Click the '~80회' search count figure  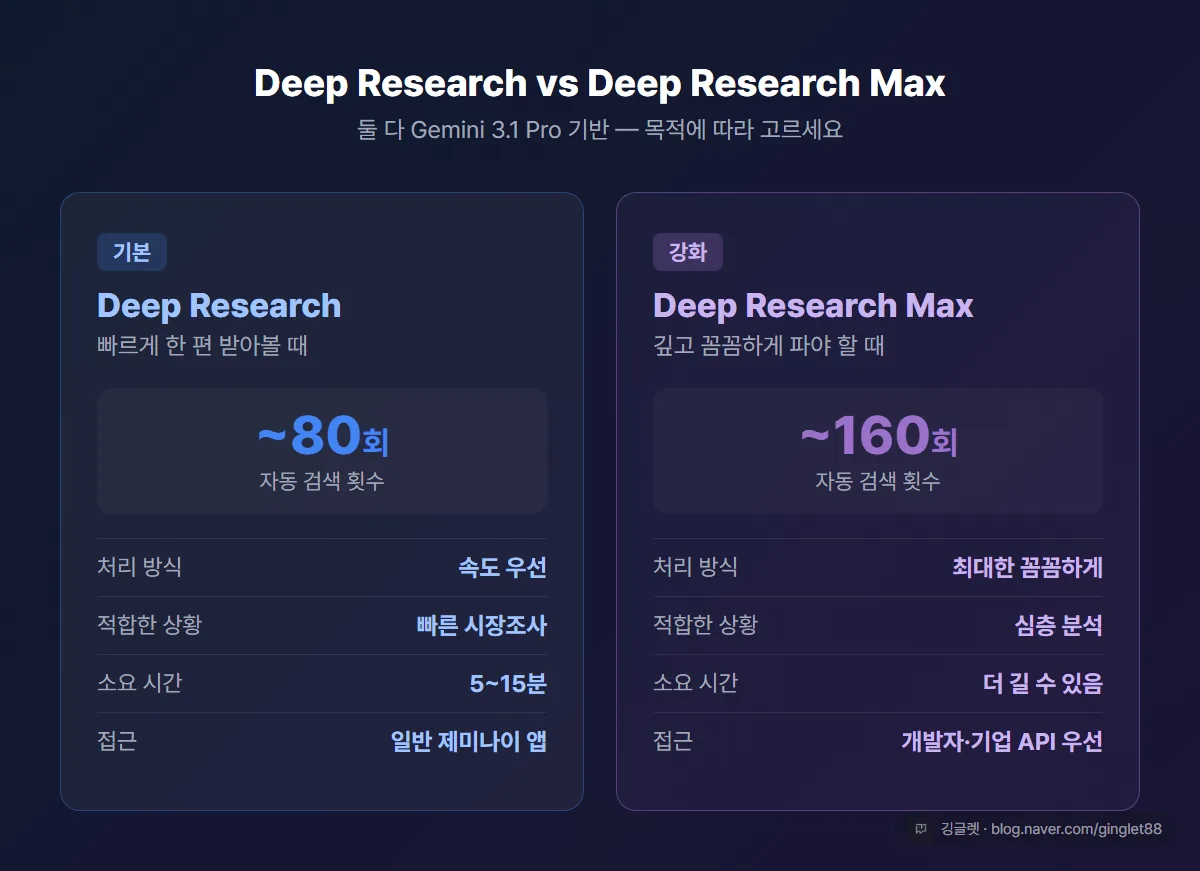pyautogui.click(x=322, y=436)
